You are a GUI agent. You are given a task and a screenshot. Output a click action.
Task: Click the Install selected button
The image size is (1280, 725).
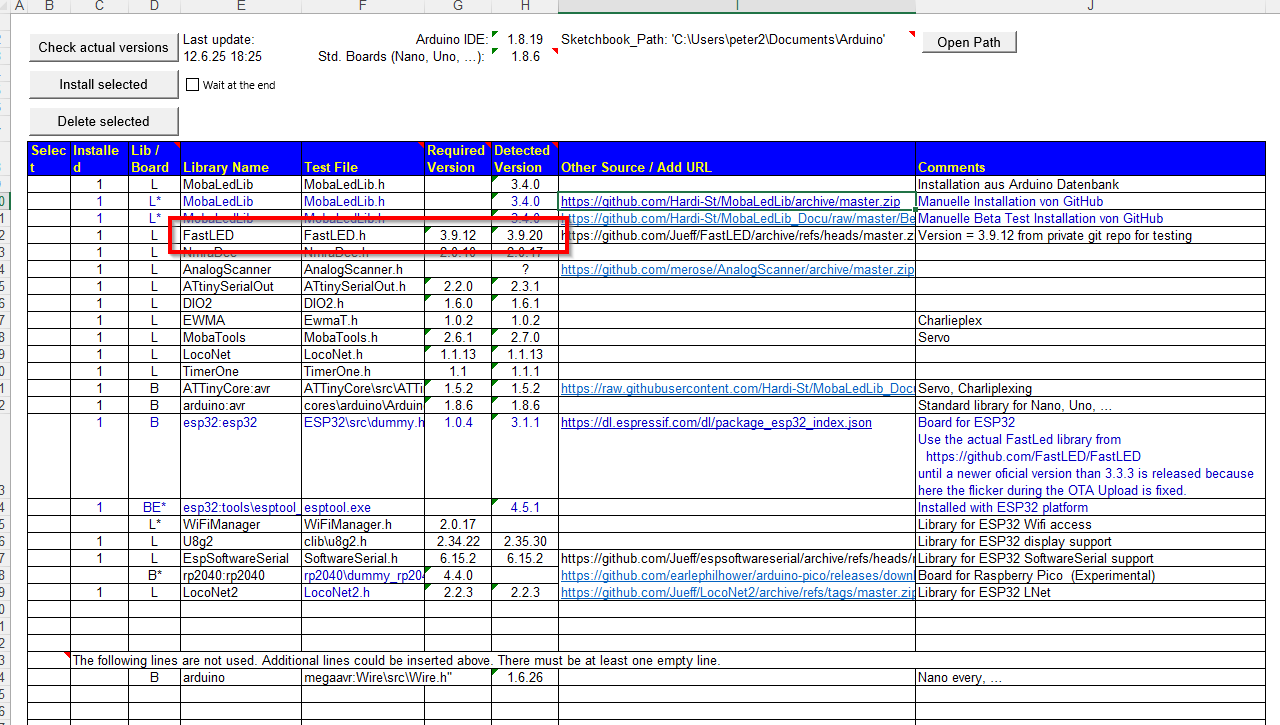pyautogui.click(x=104, y=84)
